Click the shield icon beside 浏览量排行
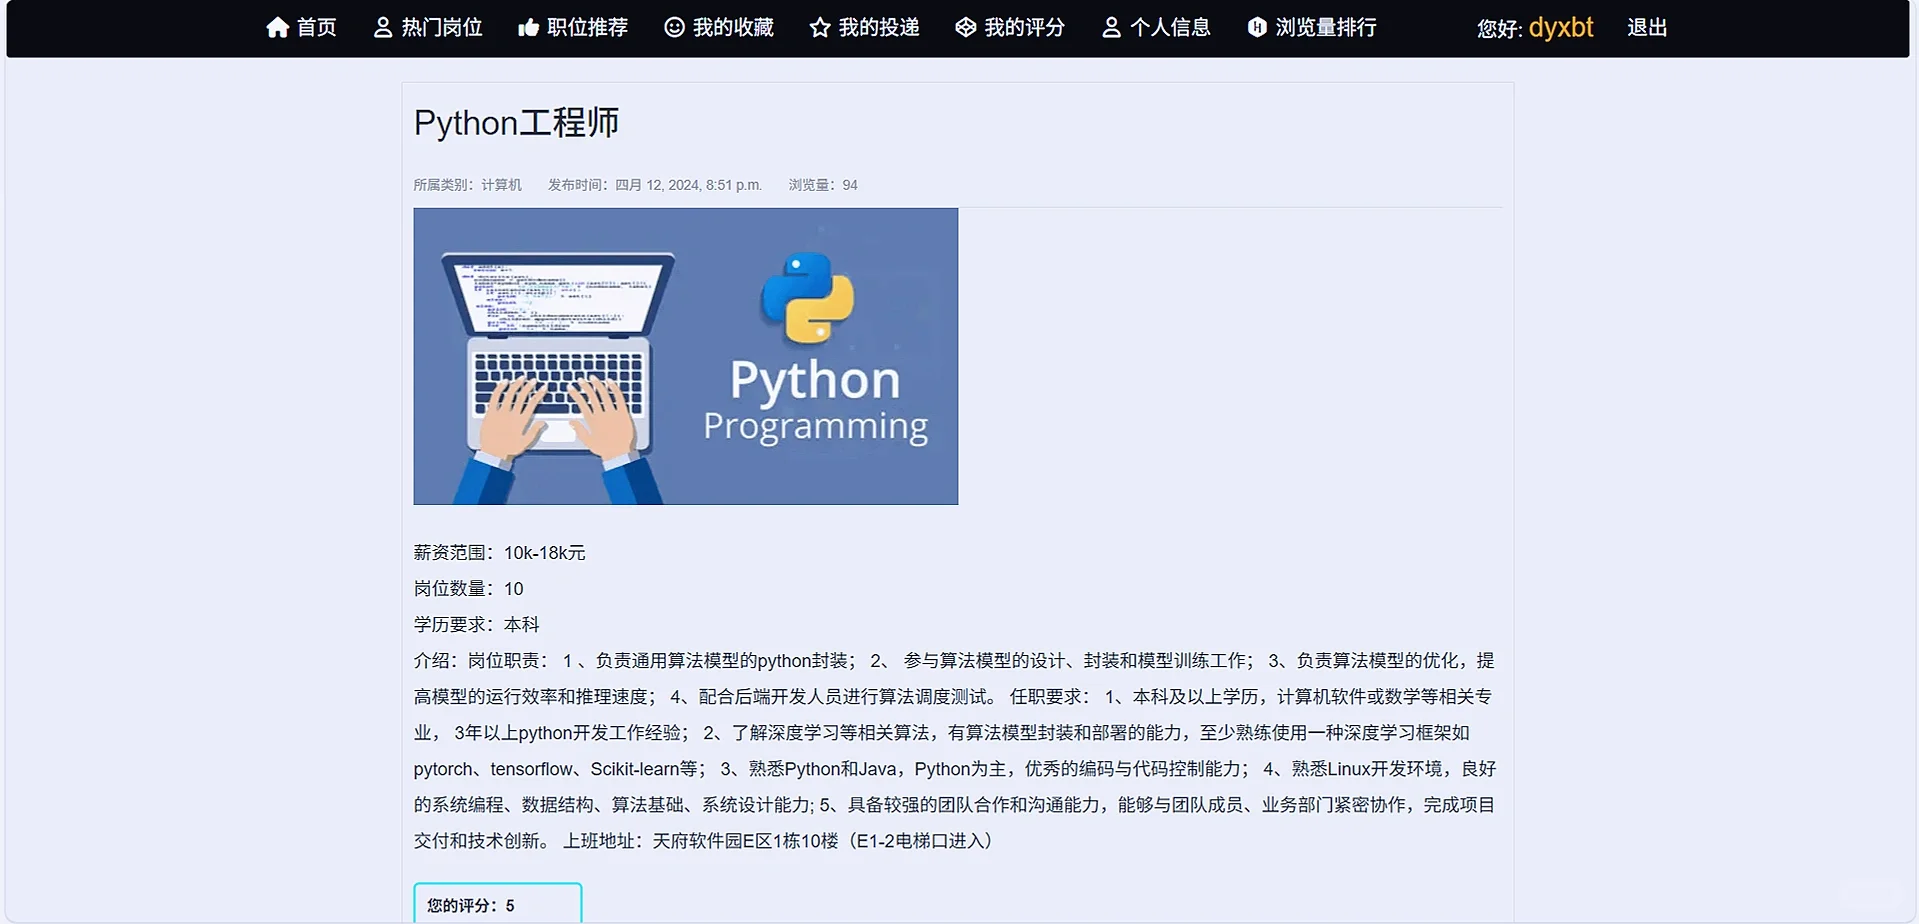 tap(1257, 28)
